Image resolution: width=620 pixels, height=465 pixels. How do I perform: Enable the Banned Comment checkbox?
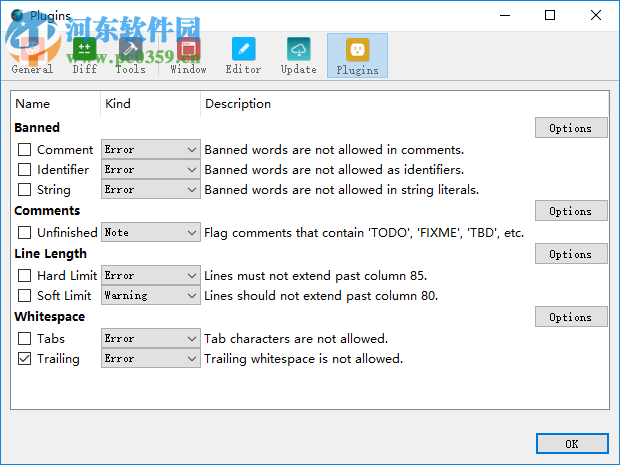25,150
